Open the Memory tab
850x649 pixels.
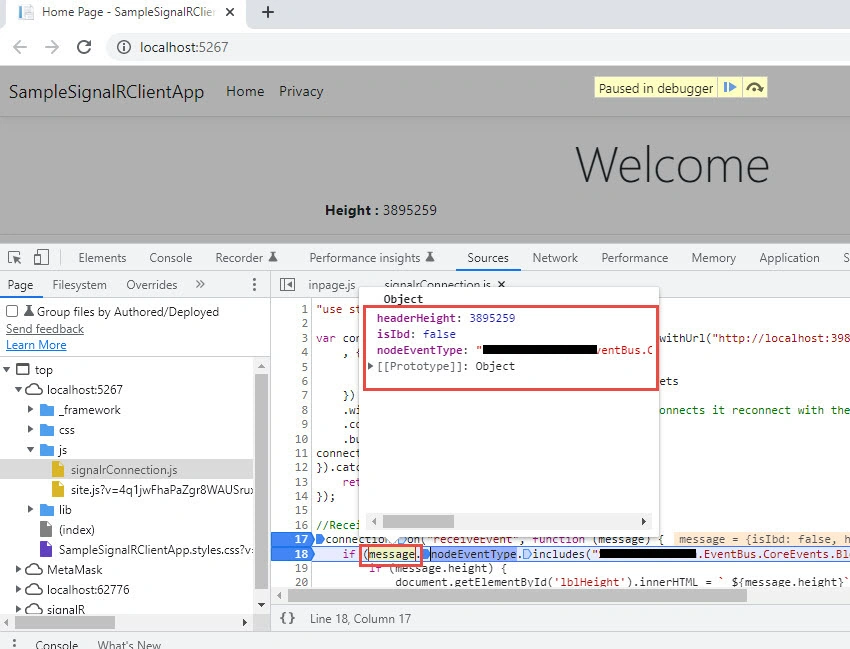click(x=713, y=258)
